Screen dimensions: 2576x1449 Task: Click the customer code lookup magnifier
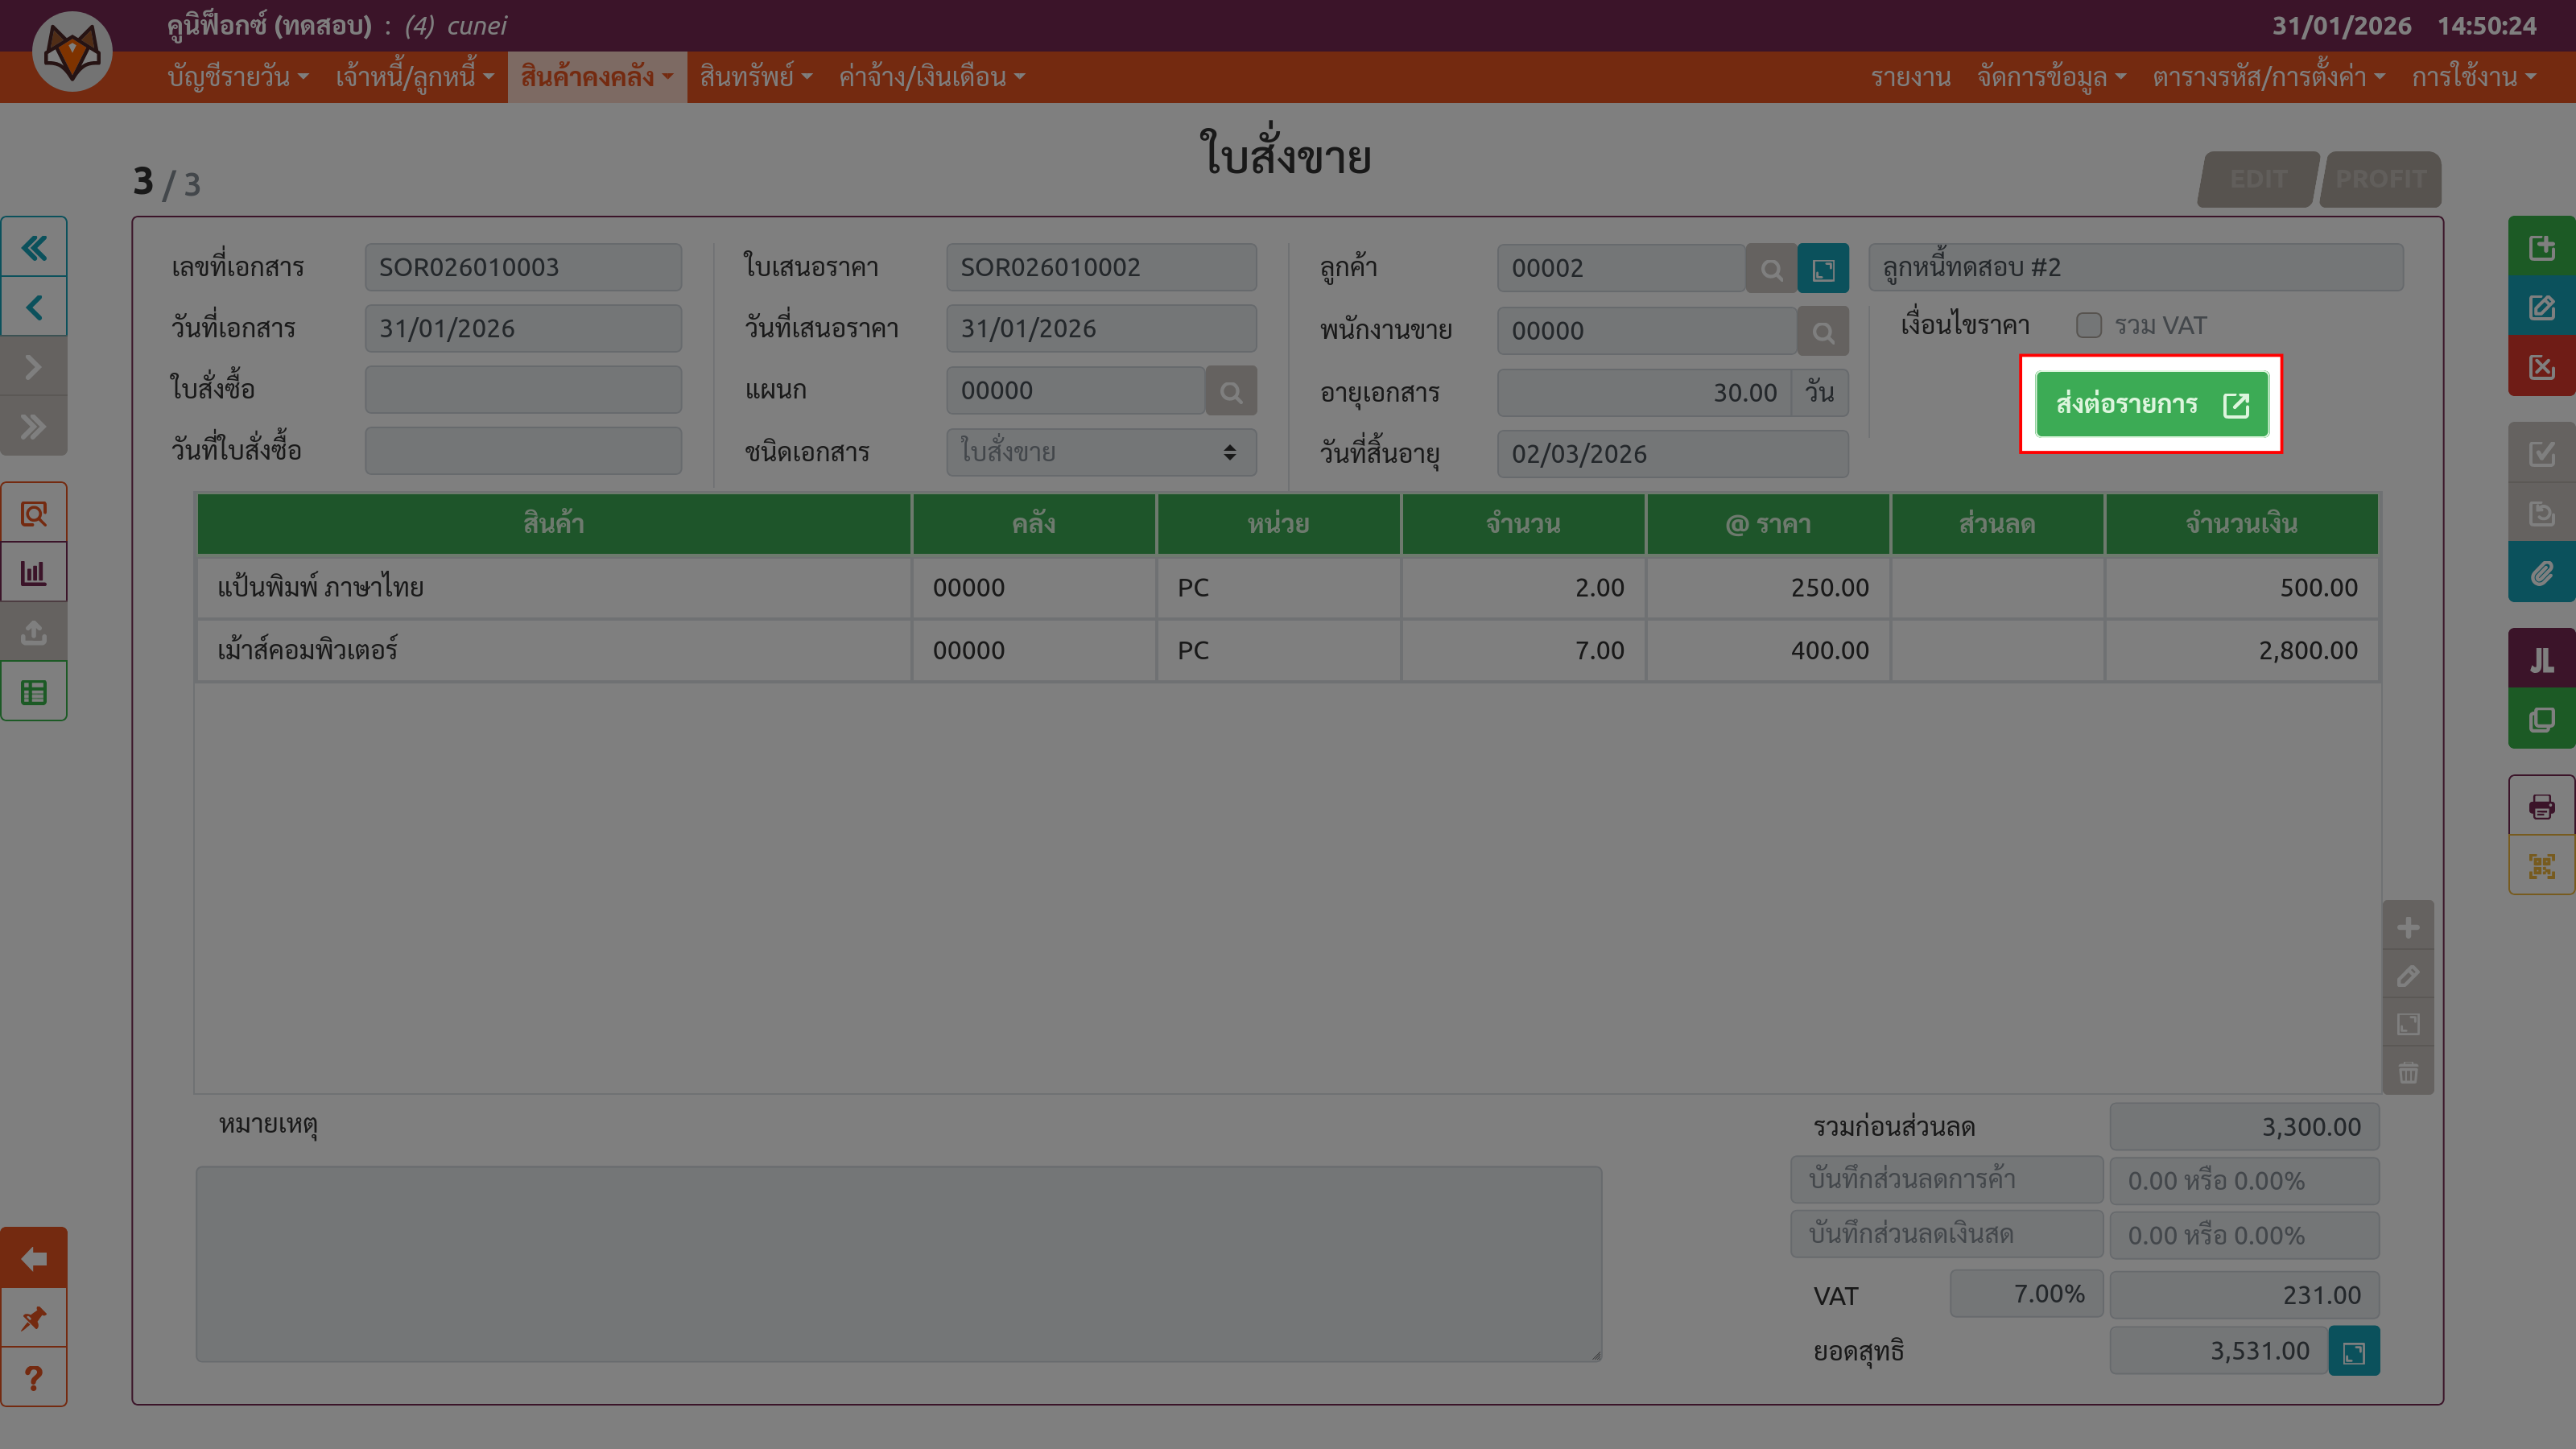coord(1771,269)
